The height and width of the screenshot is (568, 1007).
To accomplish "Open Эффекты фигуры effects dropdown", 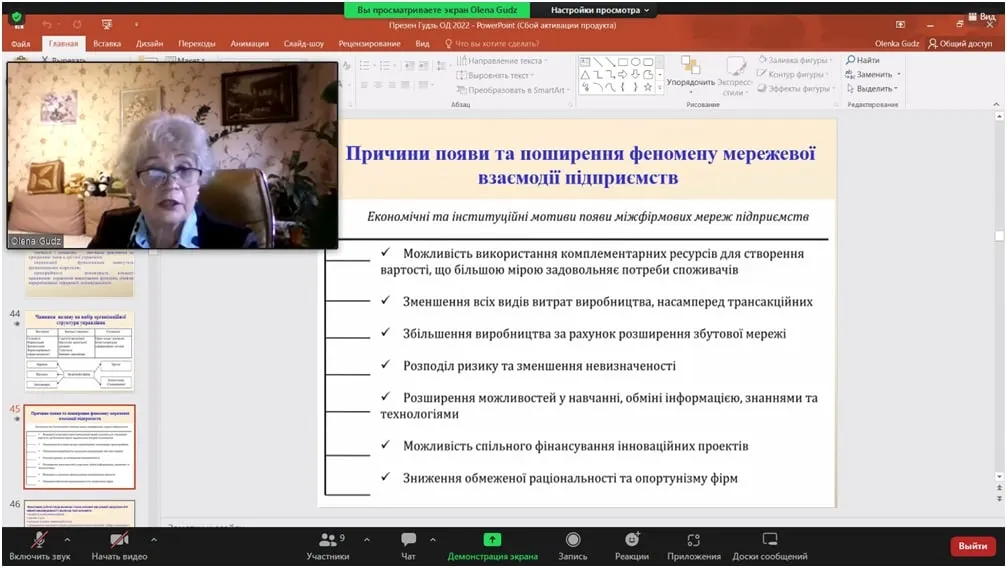I will [796, 89].
